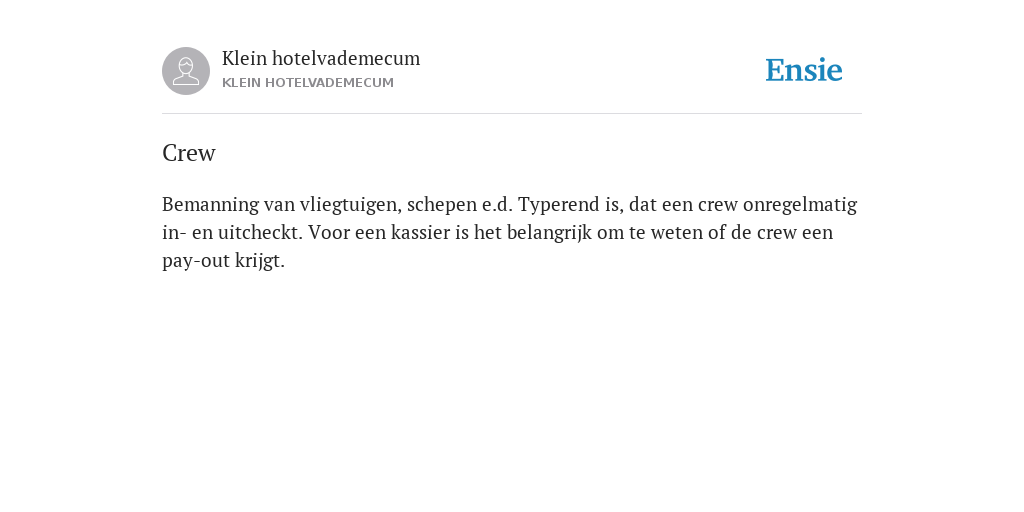
Task: Click the abbreviation e.d. in the text
Action: (498, 205)
